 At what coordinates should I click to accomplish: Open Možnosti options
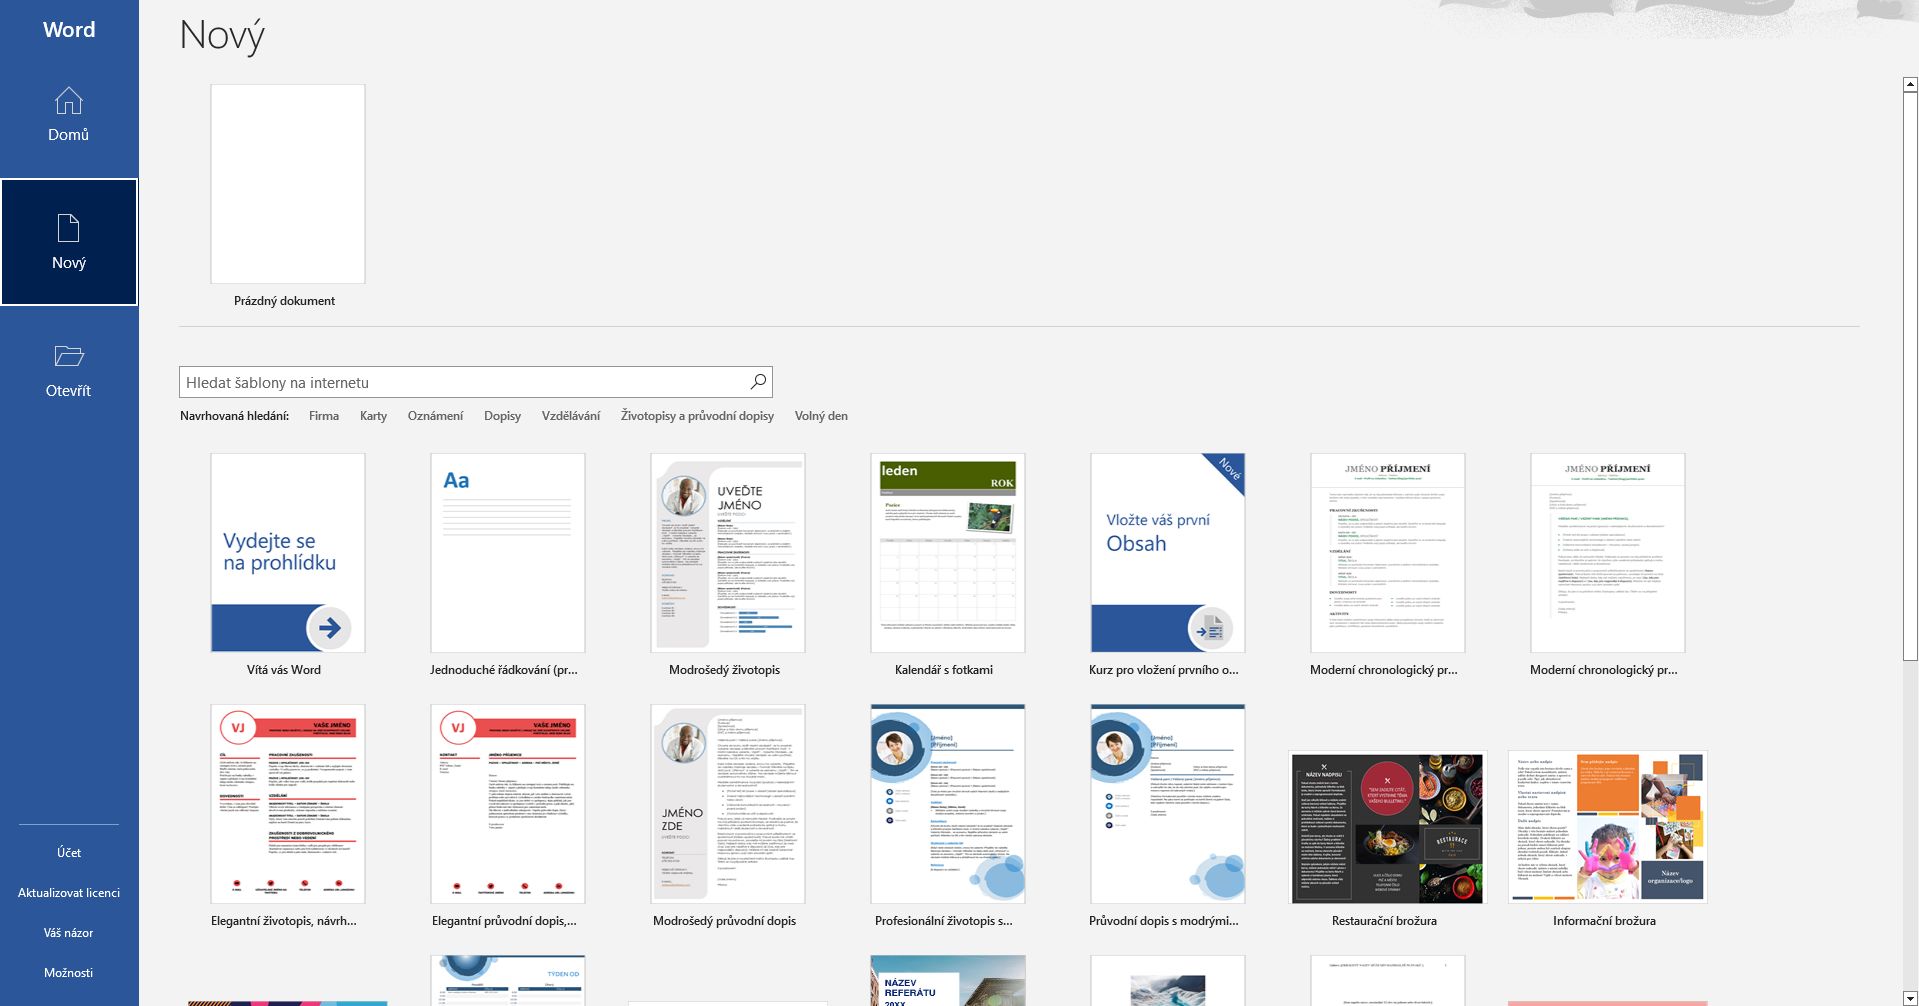point(68,972)
